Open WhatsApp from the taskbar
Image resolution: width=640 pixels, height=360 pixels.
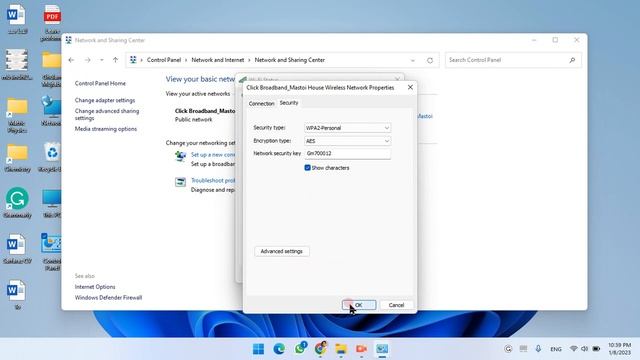pyautogui.click(x=300, y=349)
